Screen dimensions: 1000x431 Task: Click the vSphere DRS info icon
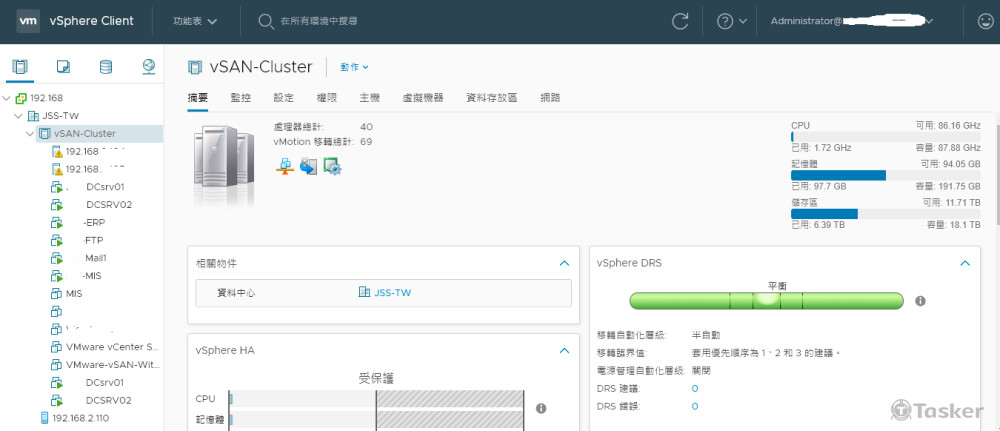click(x=920, y=301)
